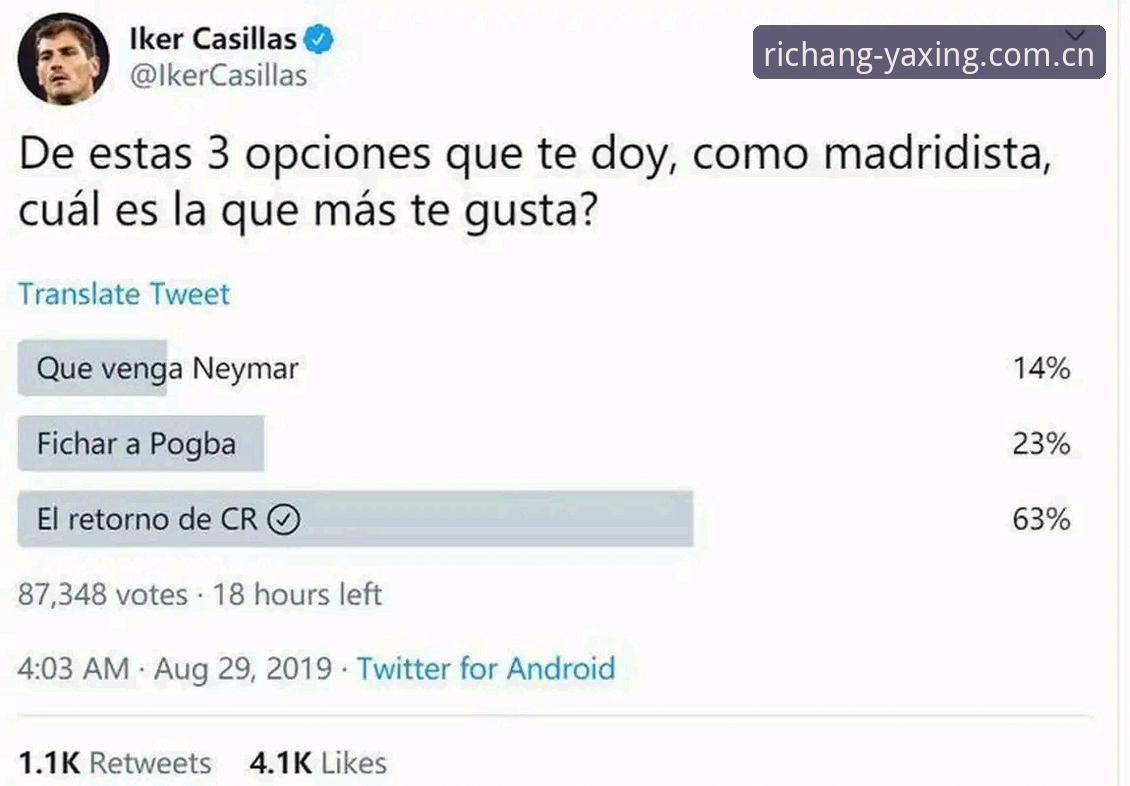This screenshot has height=786, width=1130.
Task: Click the 23% poll result
Action: coord(1041,444)
